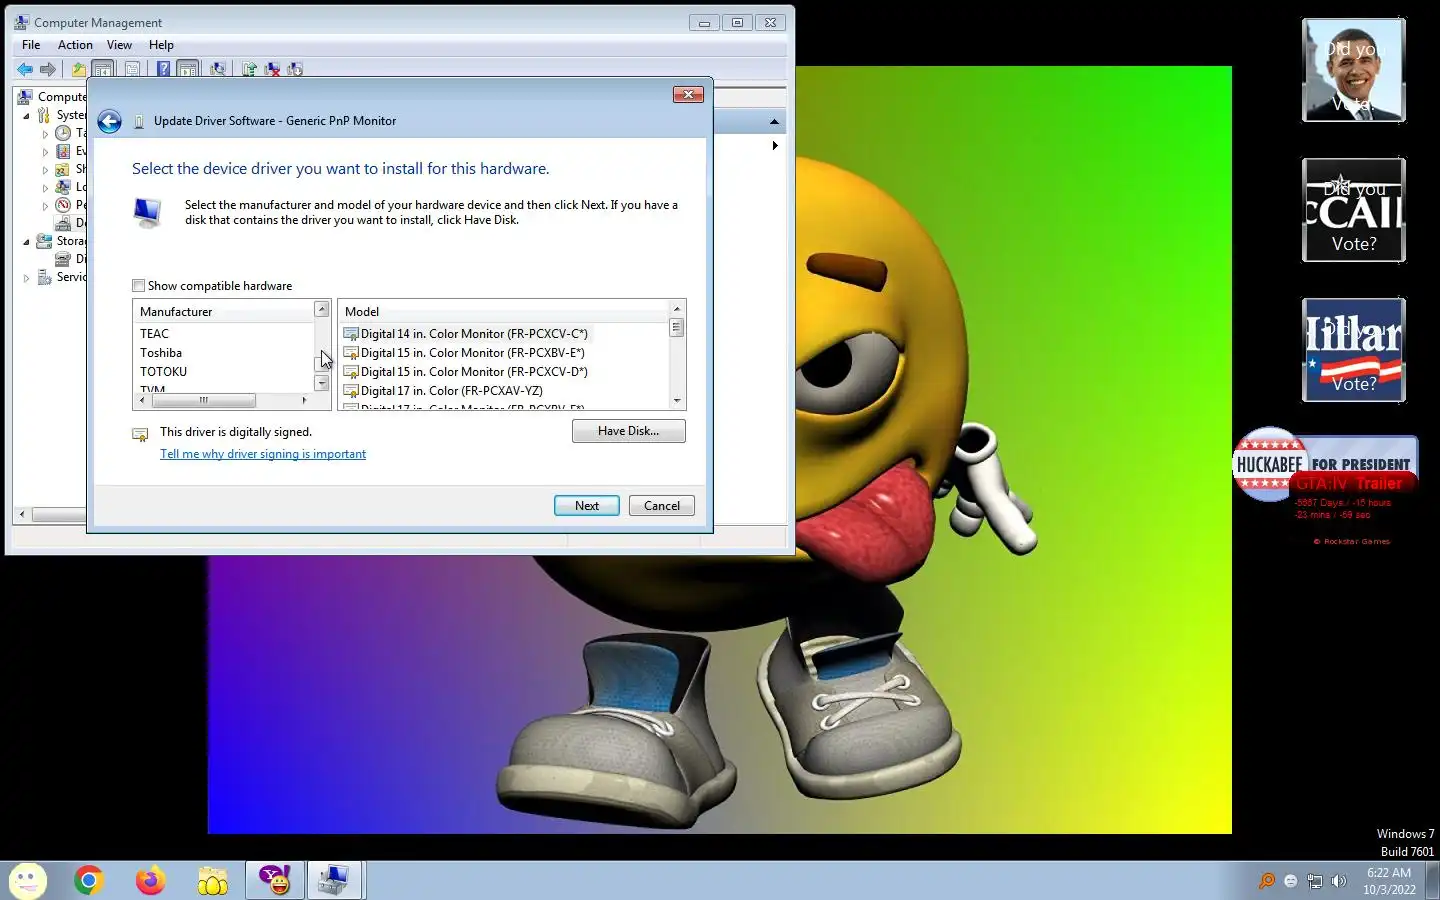Click Manufacturer list scroll up arrow
This screenshot has width=1440, height=900.
(x=322, y=310)
